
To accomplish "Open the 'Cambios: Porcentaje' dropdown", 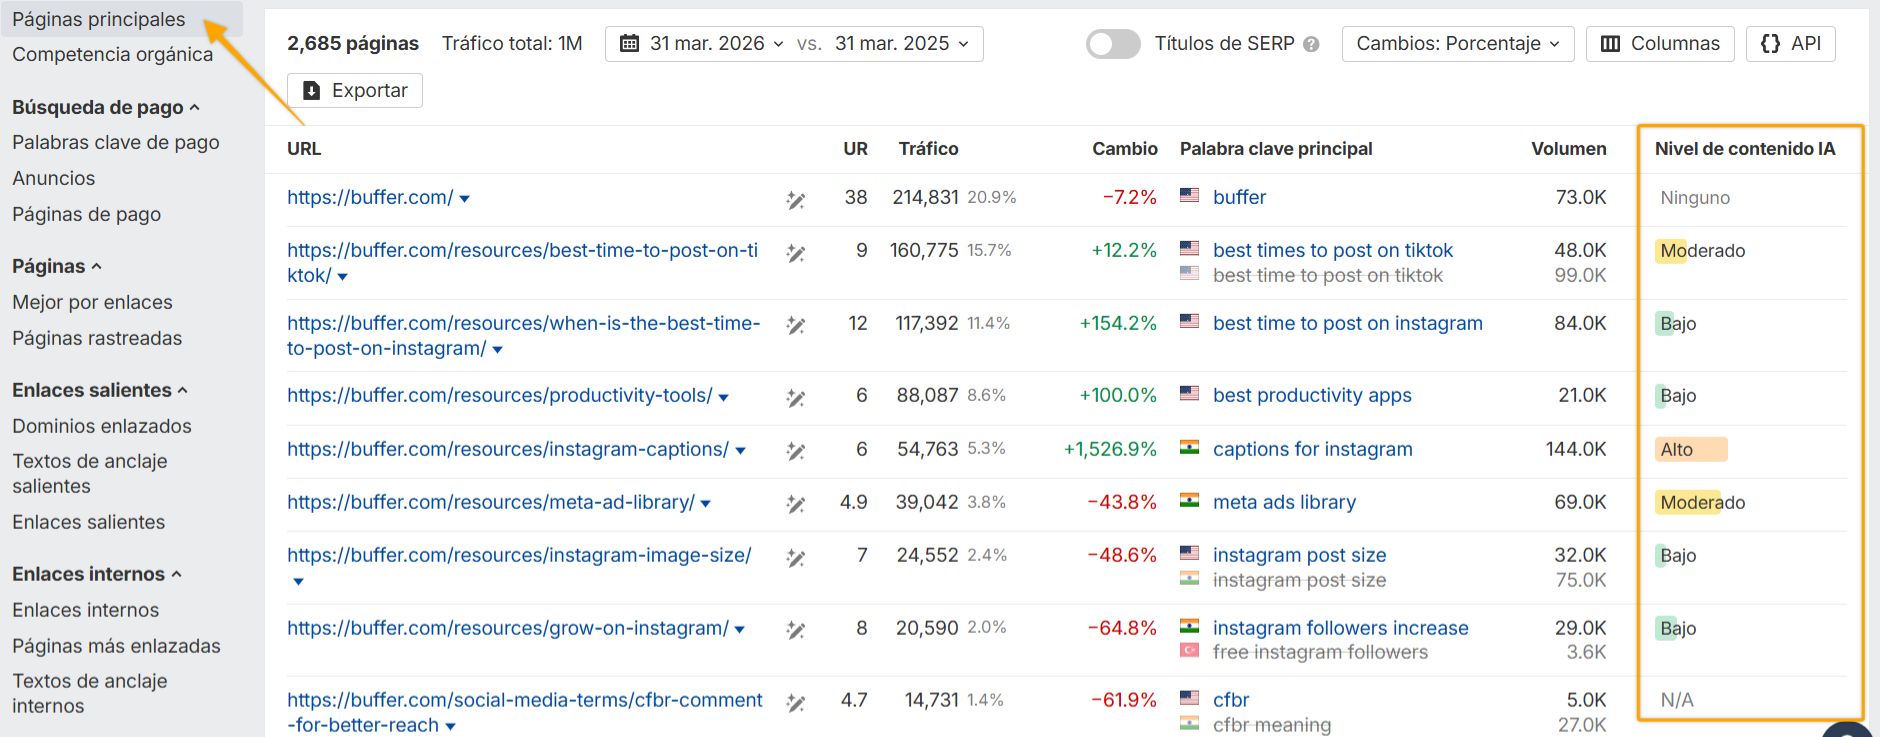I will coord(1457,43).
